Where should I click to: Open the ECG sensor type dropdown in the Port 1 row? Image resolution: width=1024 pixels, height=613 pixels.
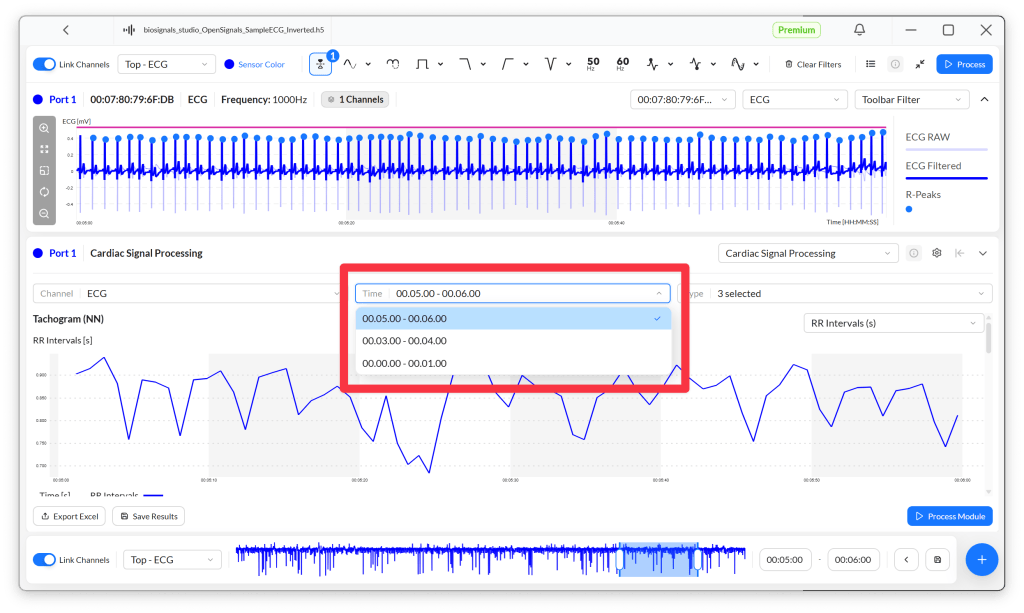[x=795, y=99]
